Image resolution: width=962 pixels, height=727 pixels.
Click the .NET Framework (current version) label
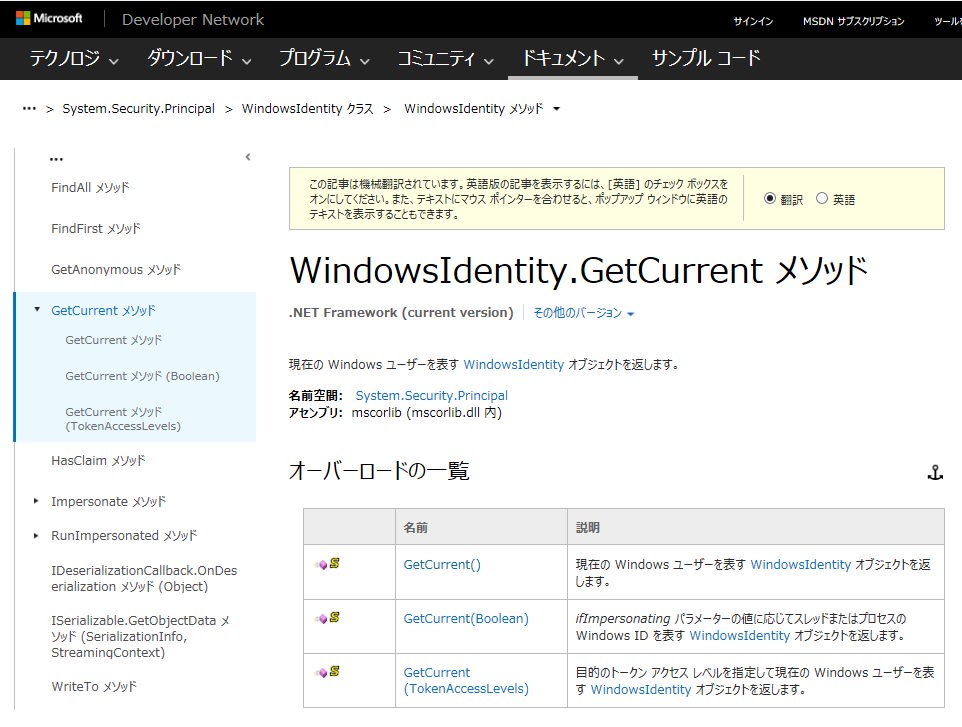coord(401,313)
